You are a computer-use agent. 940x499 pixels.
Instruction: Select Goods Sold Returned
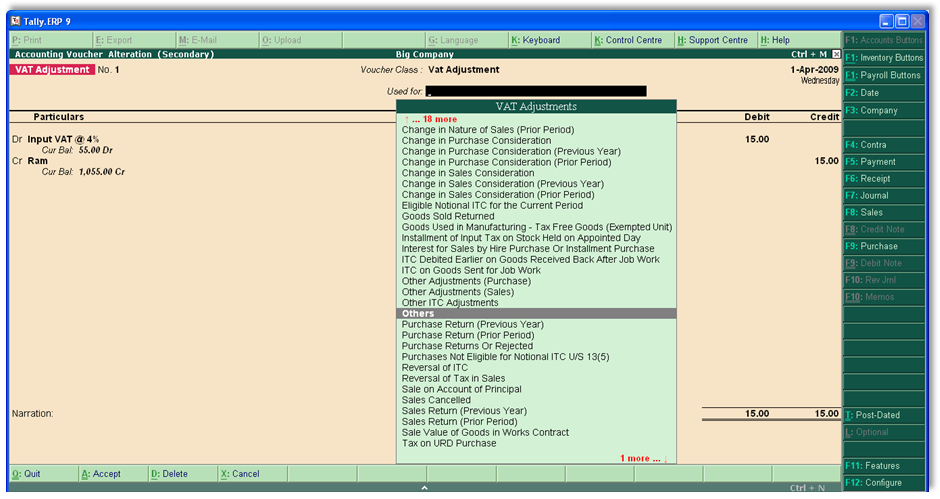click(448, 216)
